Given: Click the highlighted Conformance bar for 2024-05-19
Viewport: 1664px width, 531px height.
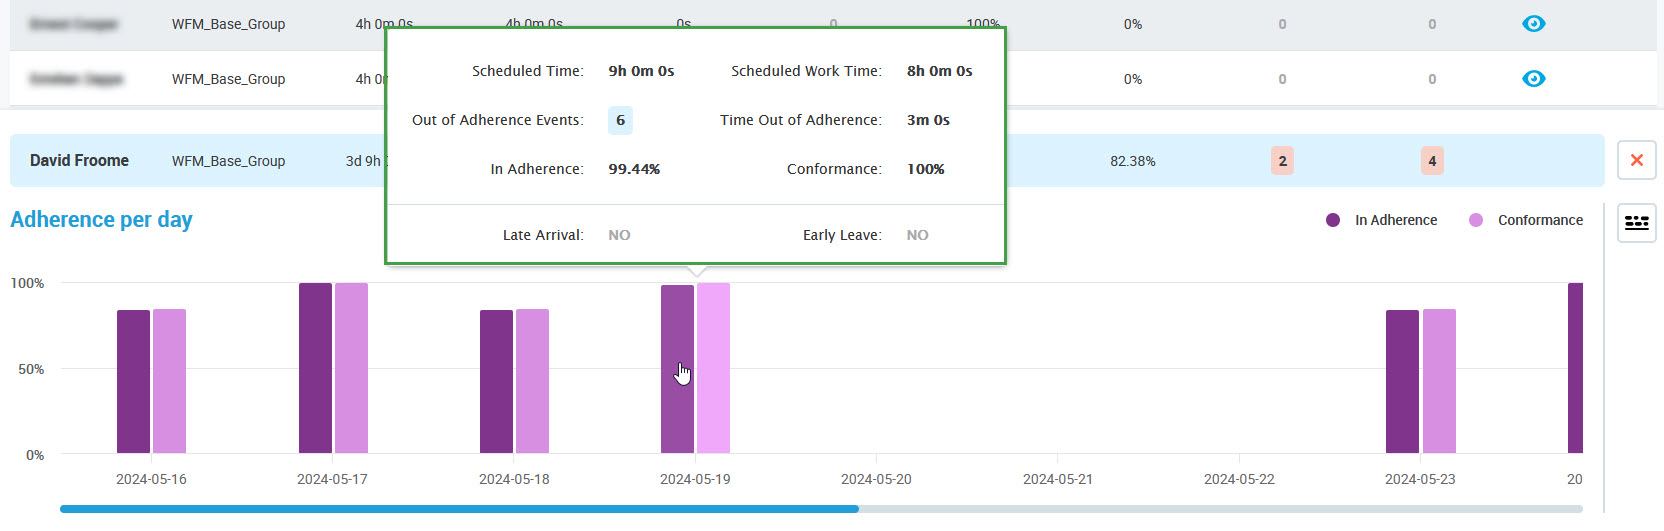Looking at the screenshot, I should [713, 368].
